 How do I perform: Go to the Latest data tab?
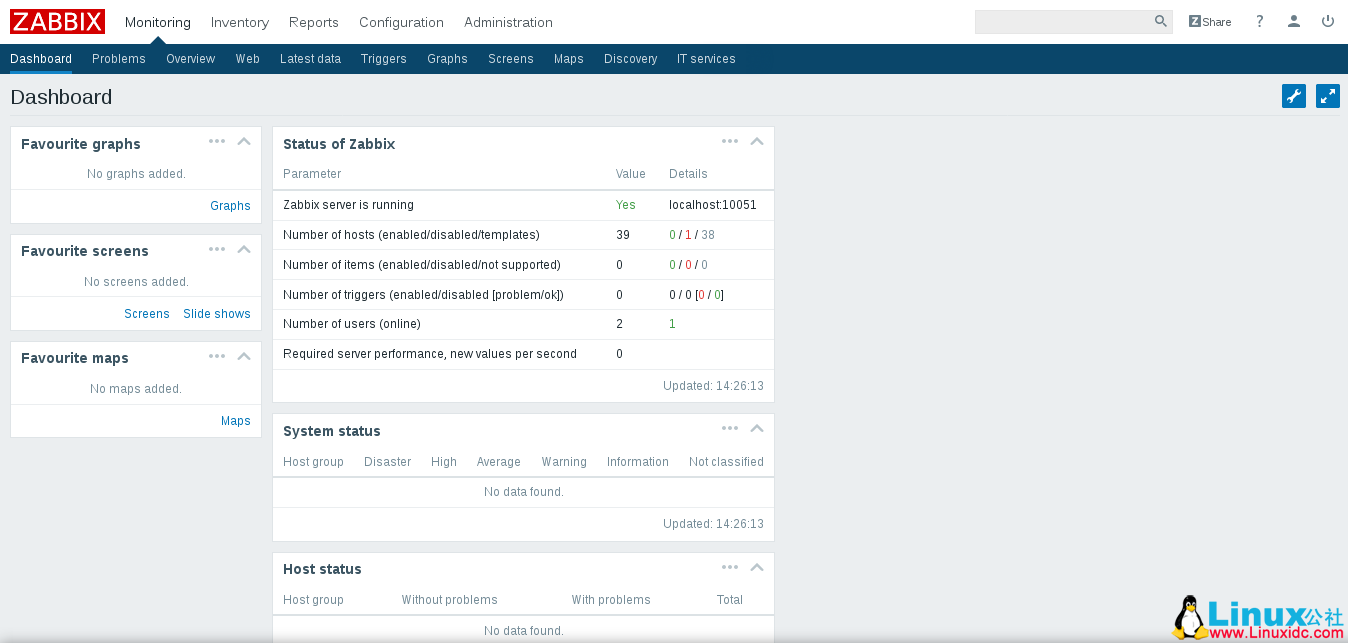[310, 59]
